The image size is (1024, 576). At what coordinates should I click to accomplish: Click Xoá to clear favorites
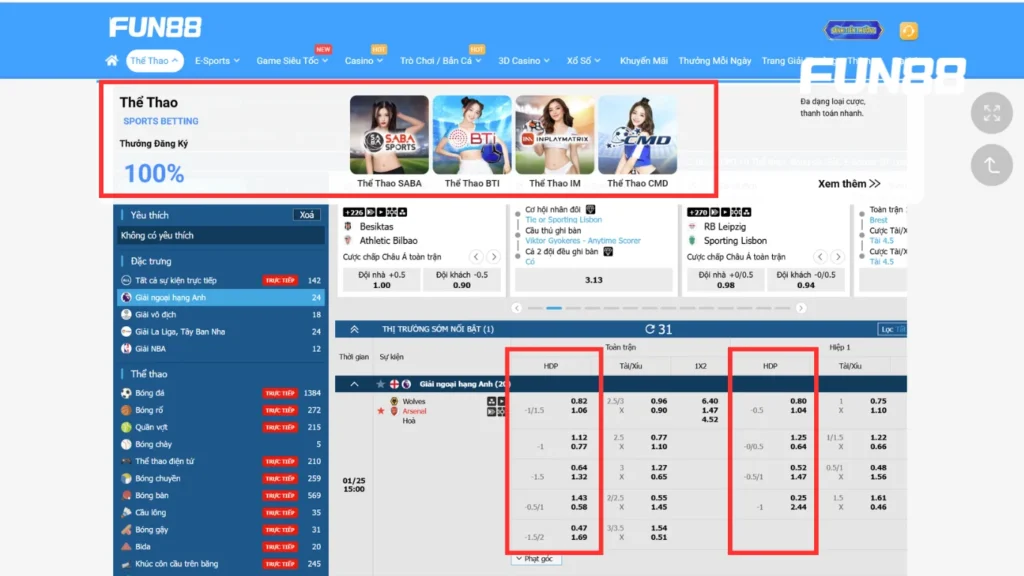[306, 215]
